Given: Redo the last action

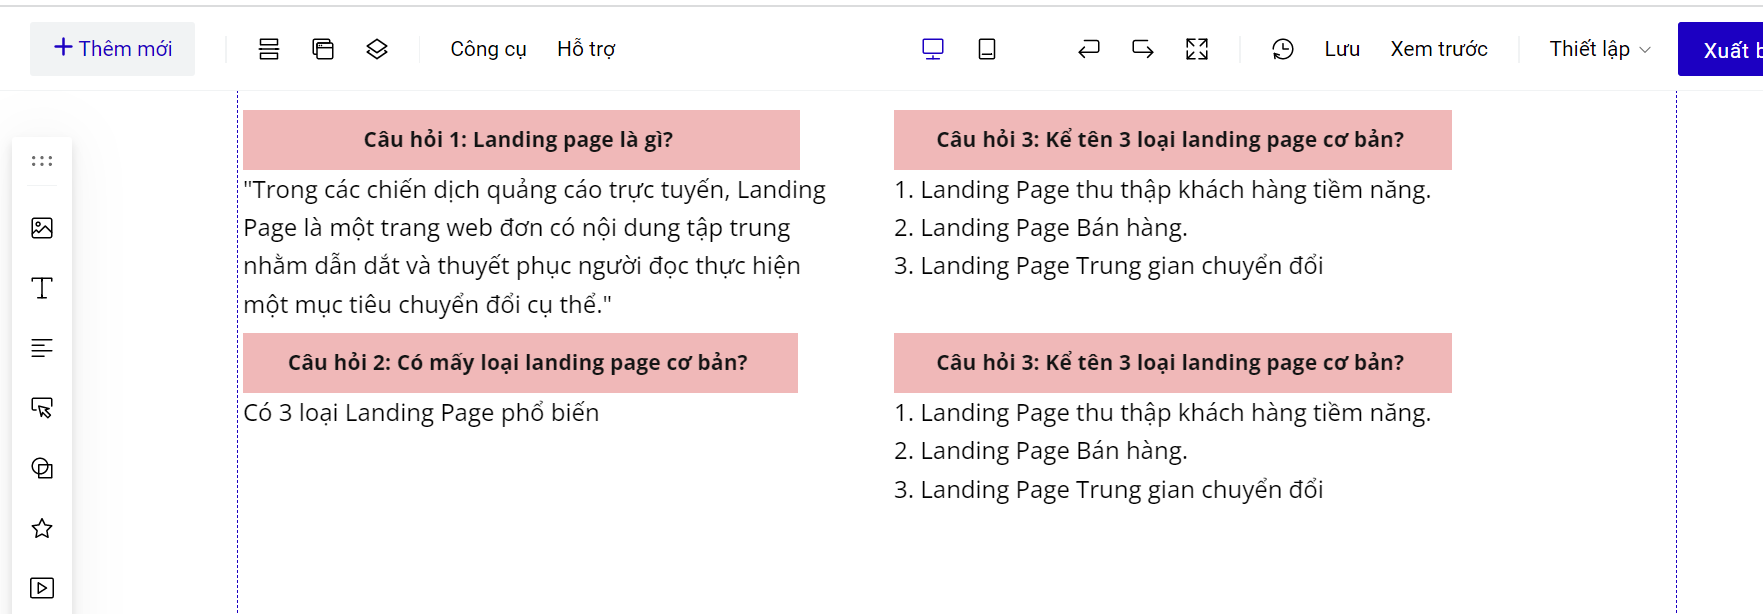Looking at the screenshot, I should 1143,49.
